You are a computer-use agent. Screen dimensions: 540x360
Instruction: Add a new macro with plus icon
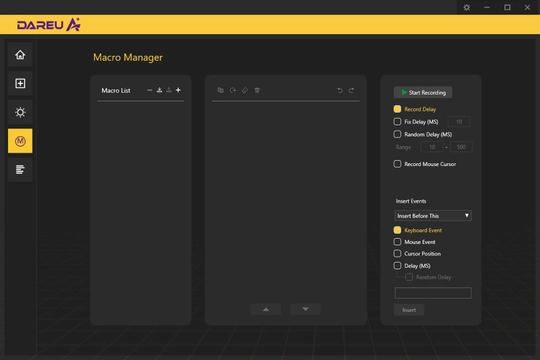(x=178, y=90)
